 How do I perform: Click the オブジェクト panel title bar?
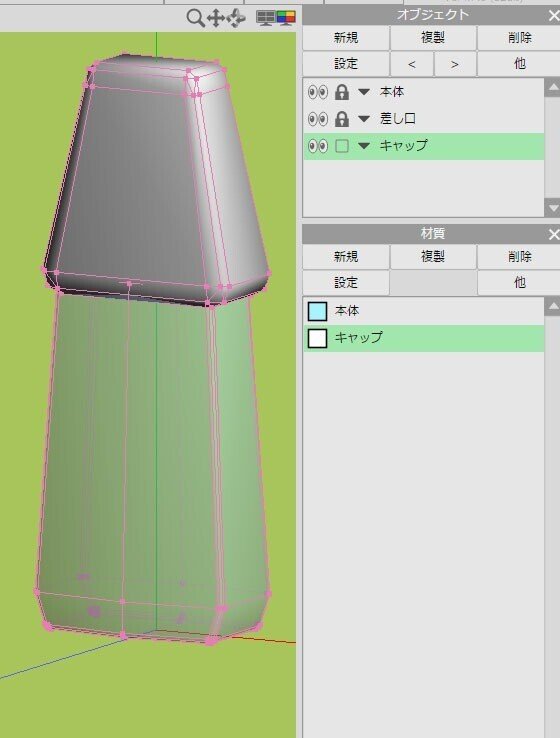(431, 16)
